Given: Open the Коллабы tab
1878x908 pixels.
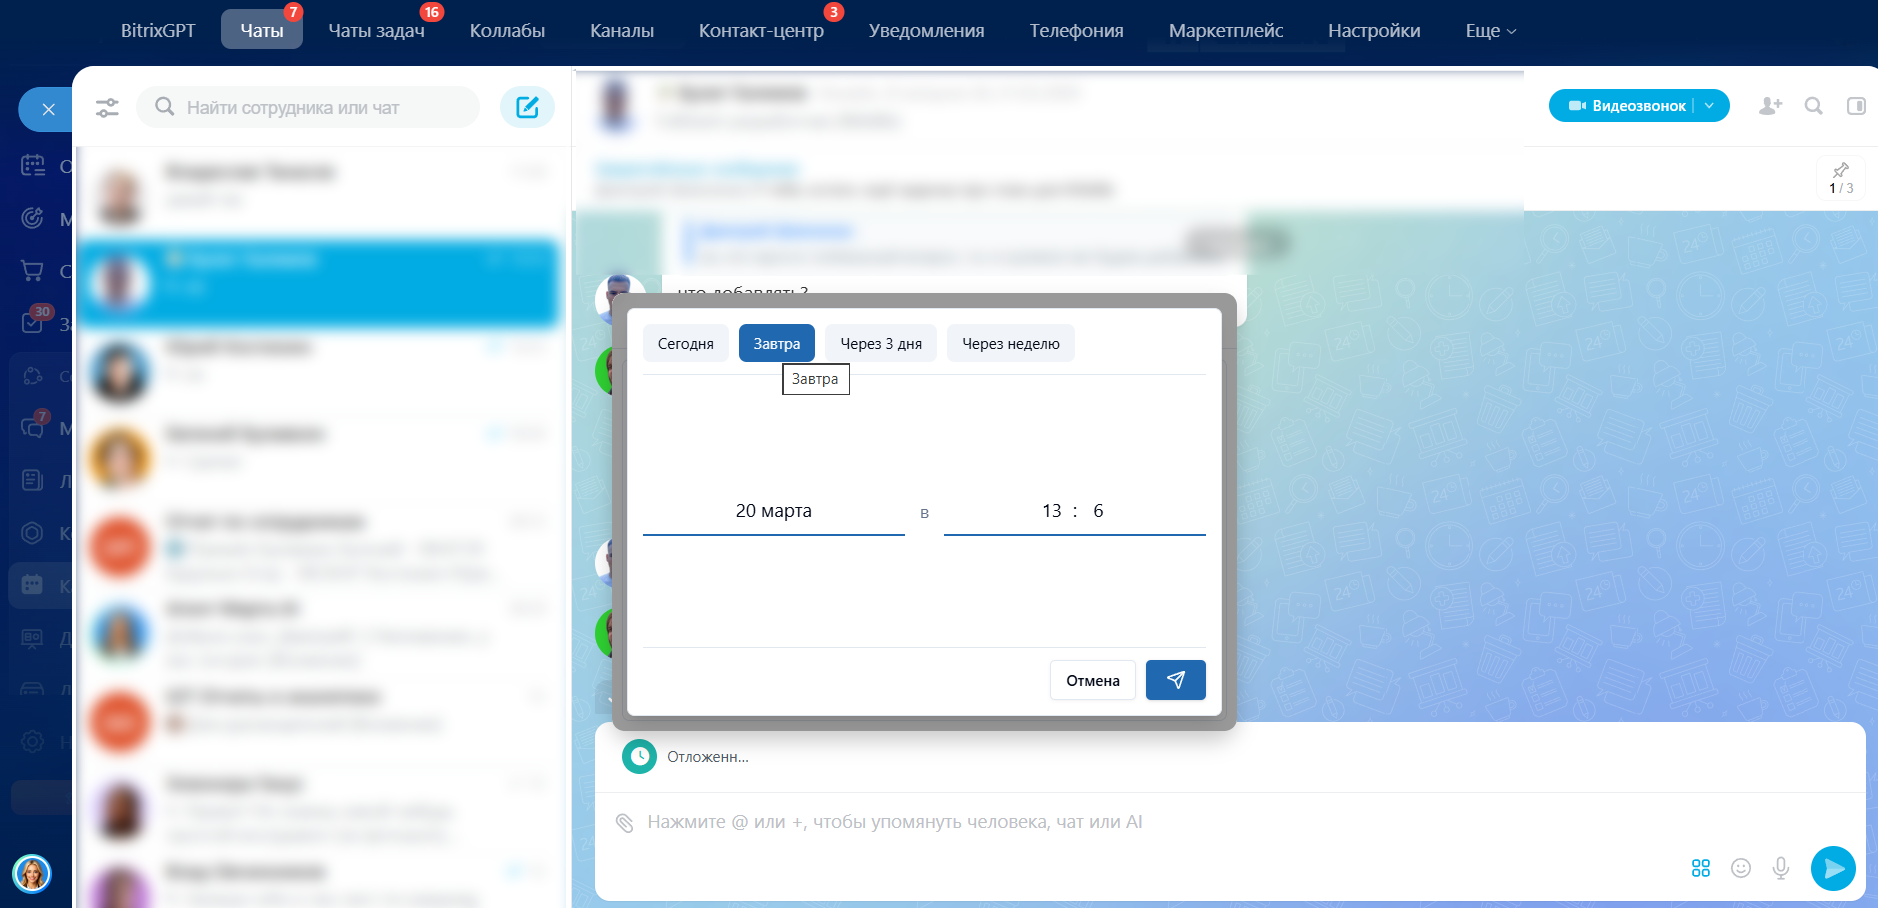Looking at the screenshot, I should [x=507, y=31].
